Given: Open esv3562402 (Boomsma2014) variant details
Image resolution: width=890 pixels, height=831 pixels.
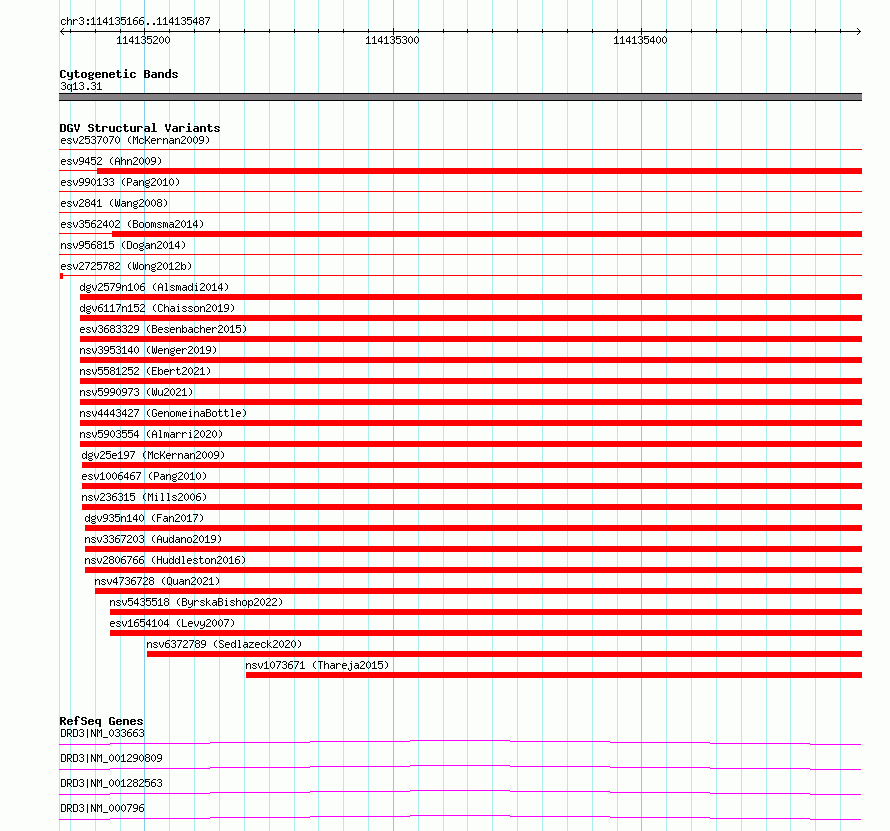Looking at the screenshot, I should click(132, 224).
